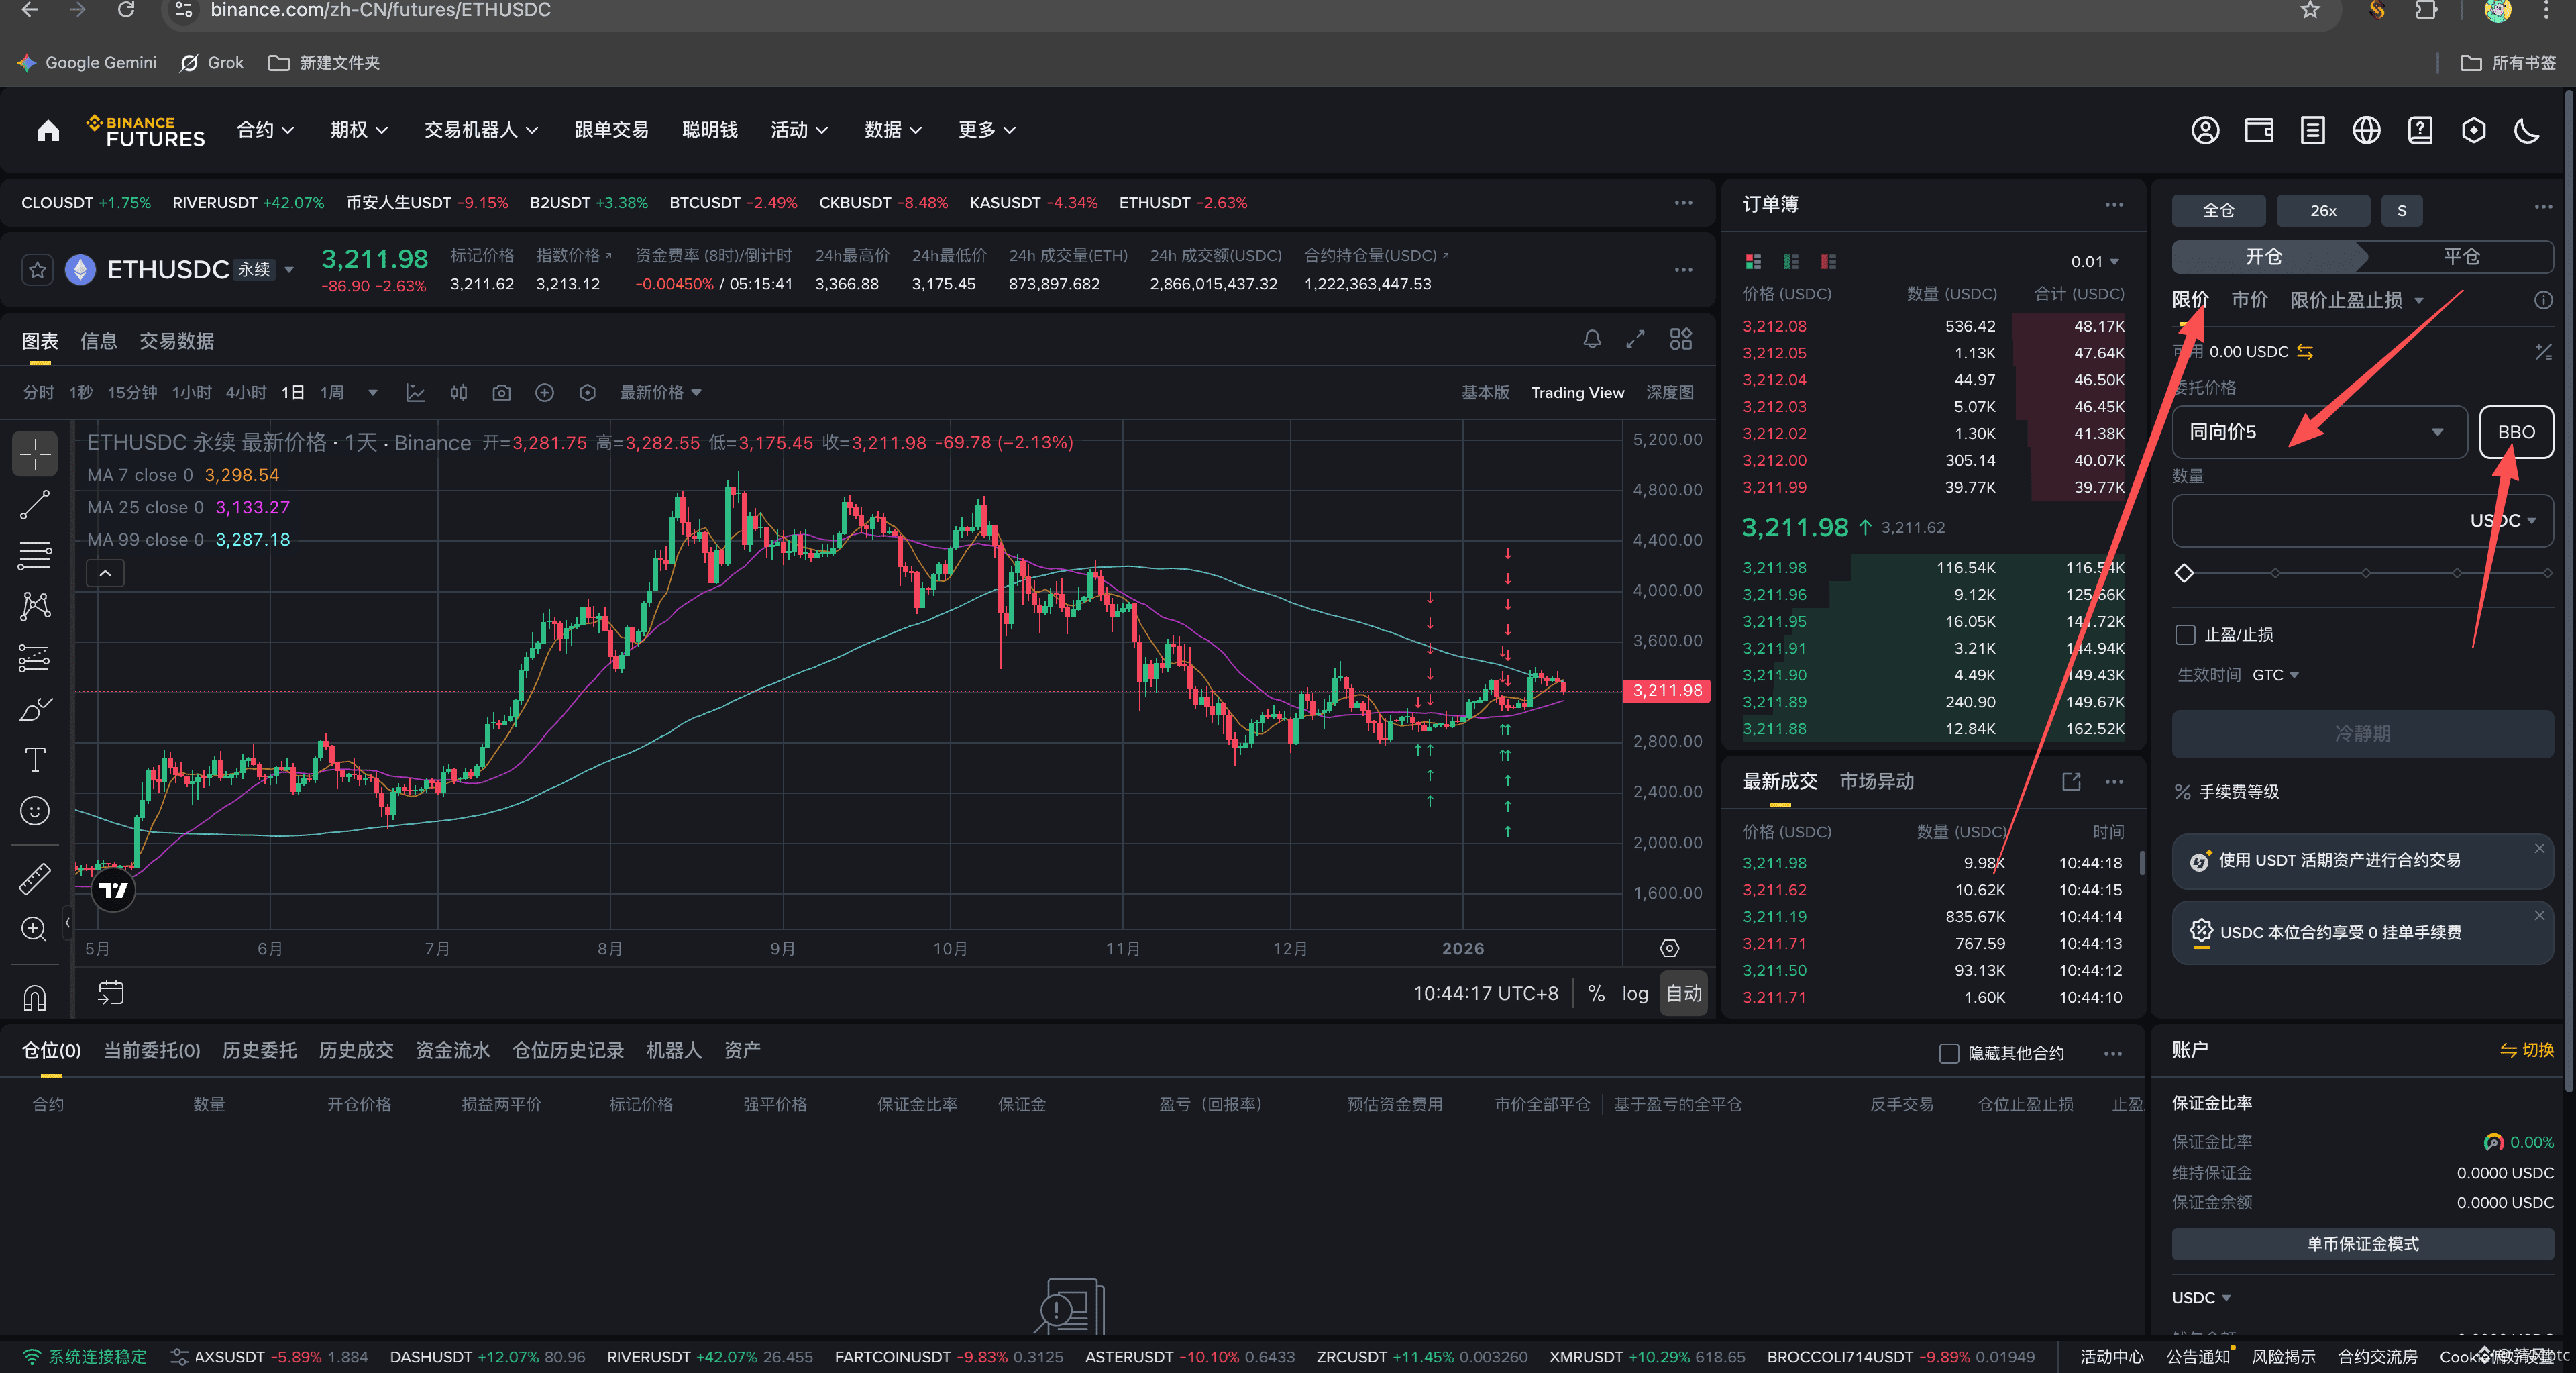Switch to 市场异动 tab
The height and width of the screenshot is (1373, 2576).
(x=1876, y=781)
